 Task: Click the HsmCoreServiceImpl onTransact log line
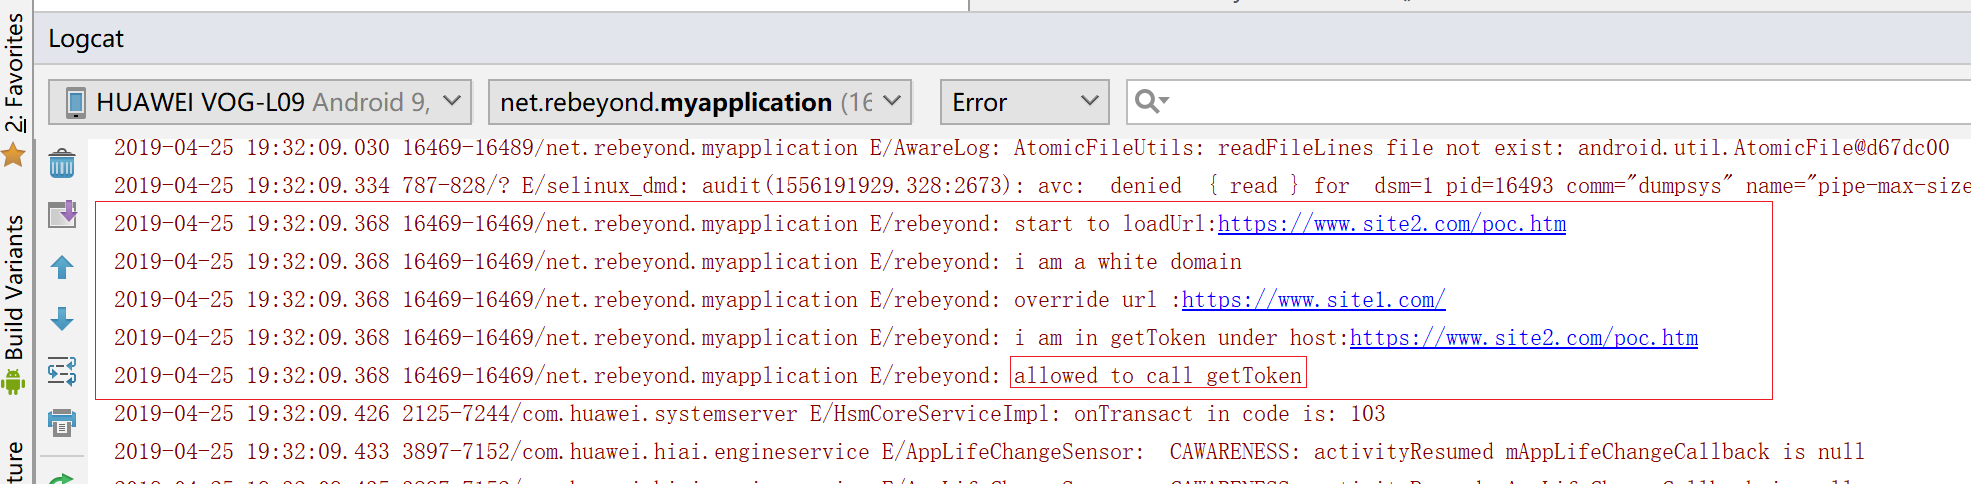(x=750, y=414)
